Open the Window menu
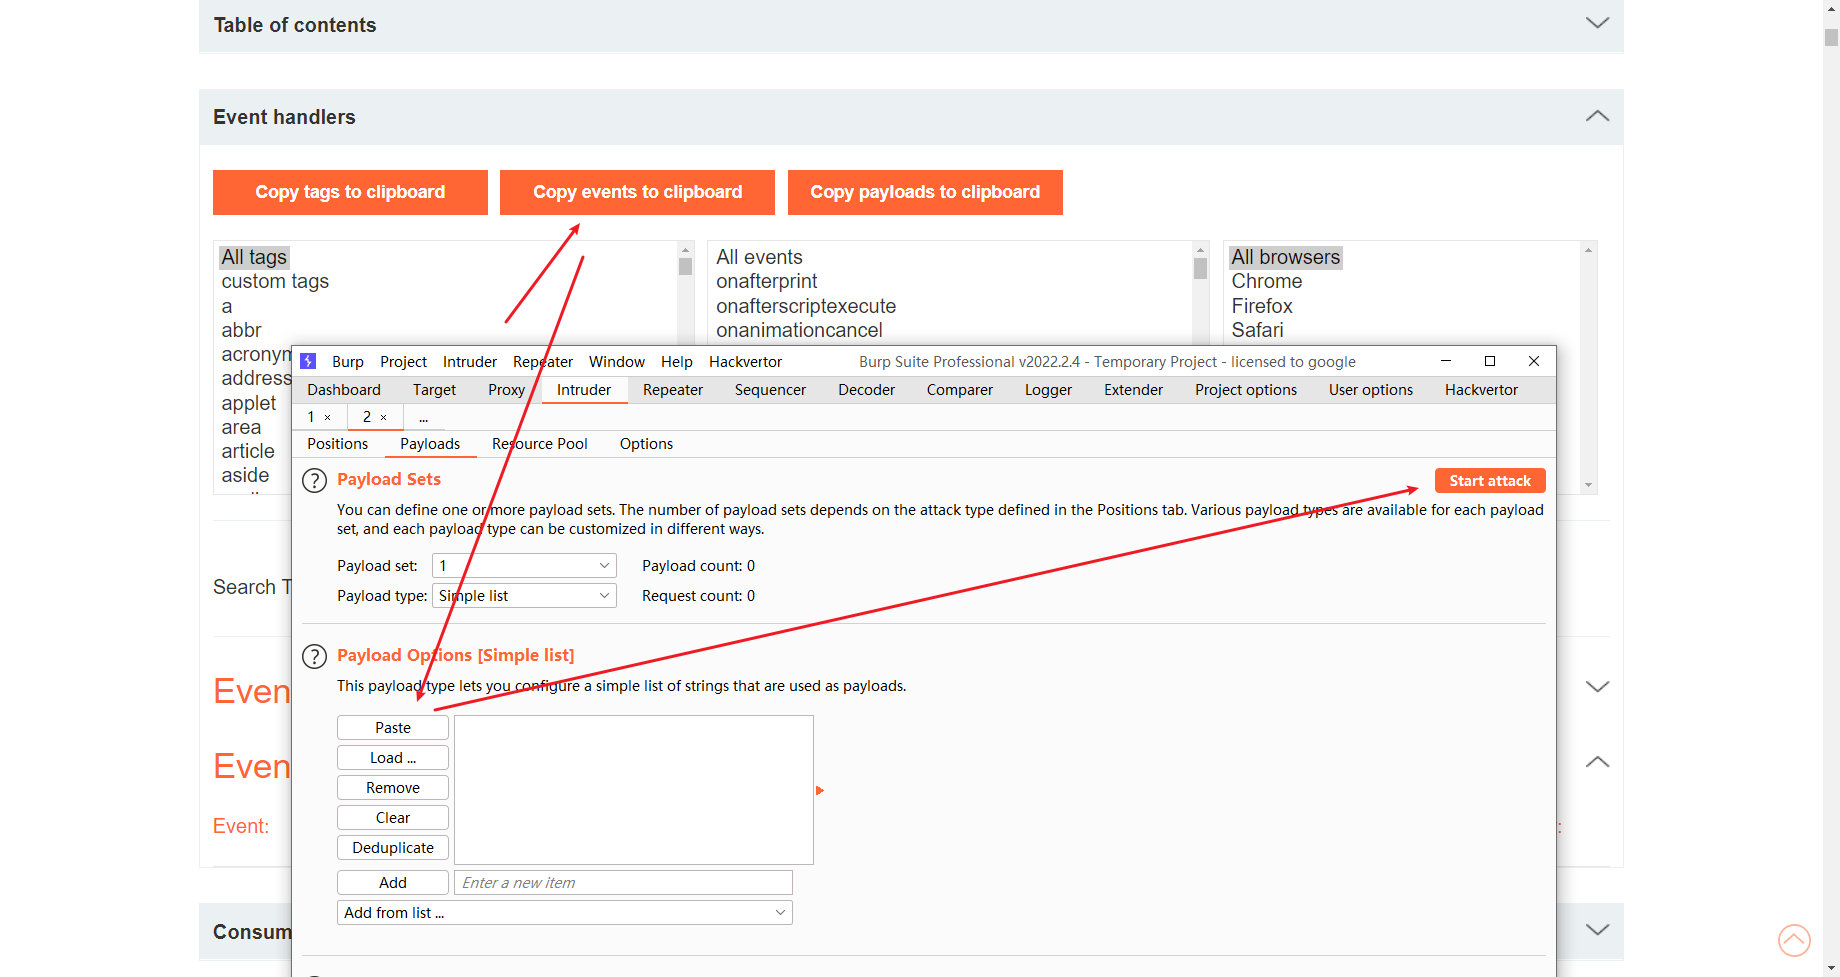Screen dimensions: 1840x977 point(616,362)
